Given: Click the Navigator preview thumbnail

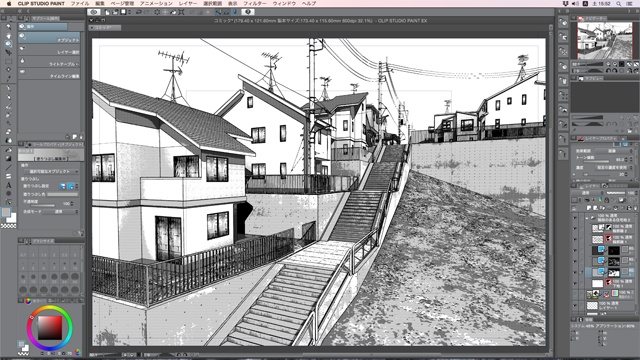Looking at the screenshot, I should 604,41.
